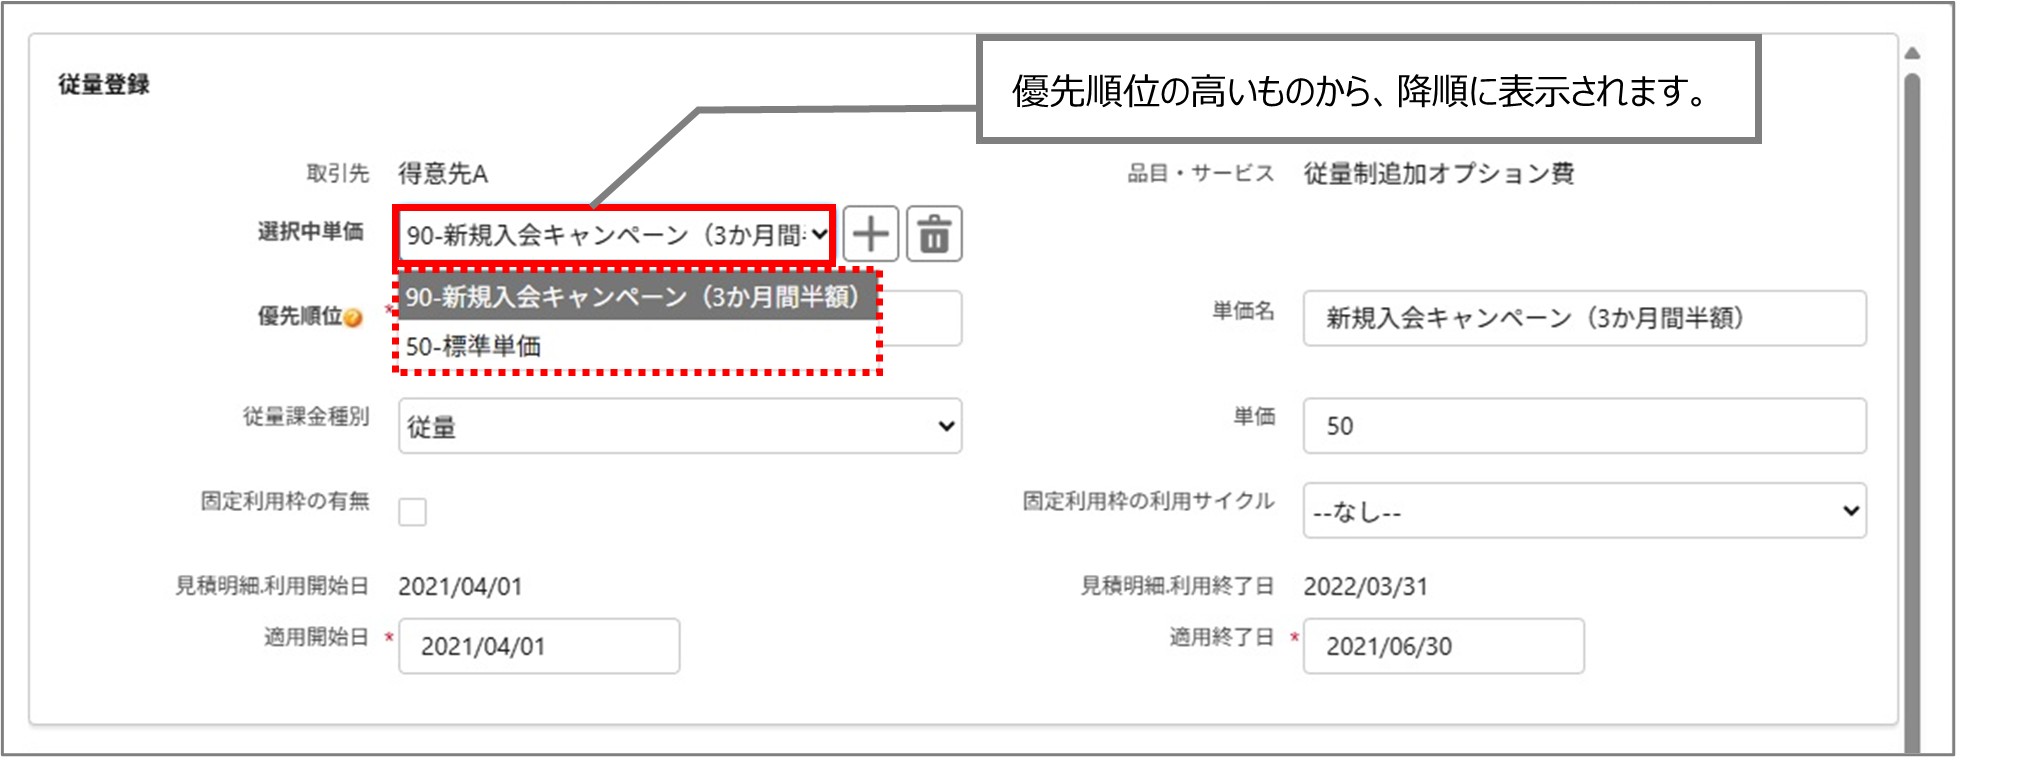This screenshot has height=762, width=2027.
Task: Click the 従量登録 heading
Action: 104,85
